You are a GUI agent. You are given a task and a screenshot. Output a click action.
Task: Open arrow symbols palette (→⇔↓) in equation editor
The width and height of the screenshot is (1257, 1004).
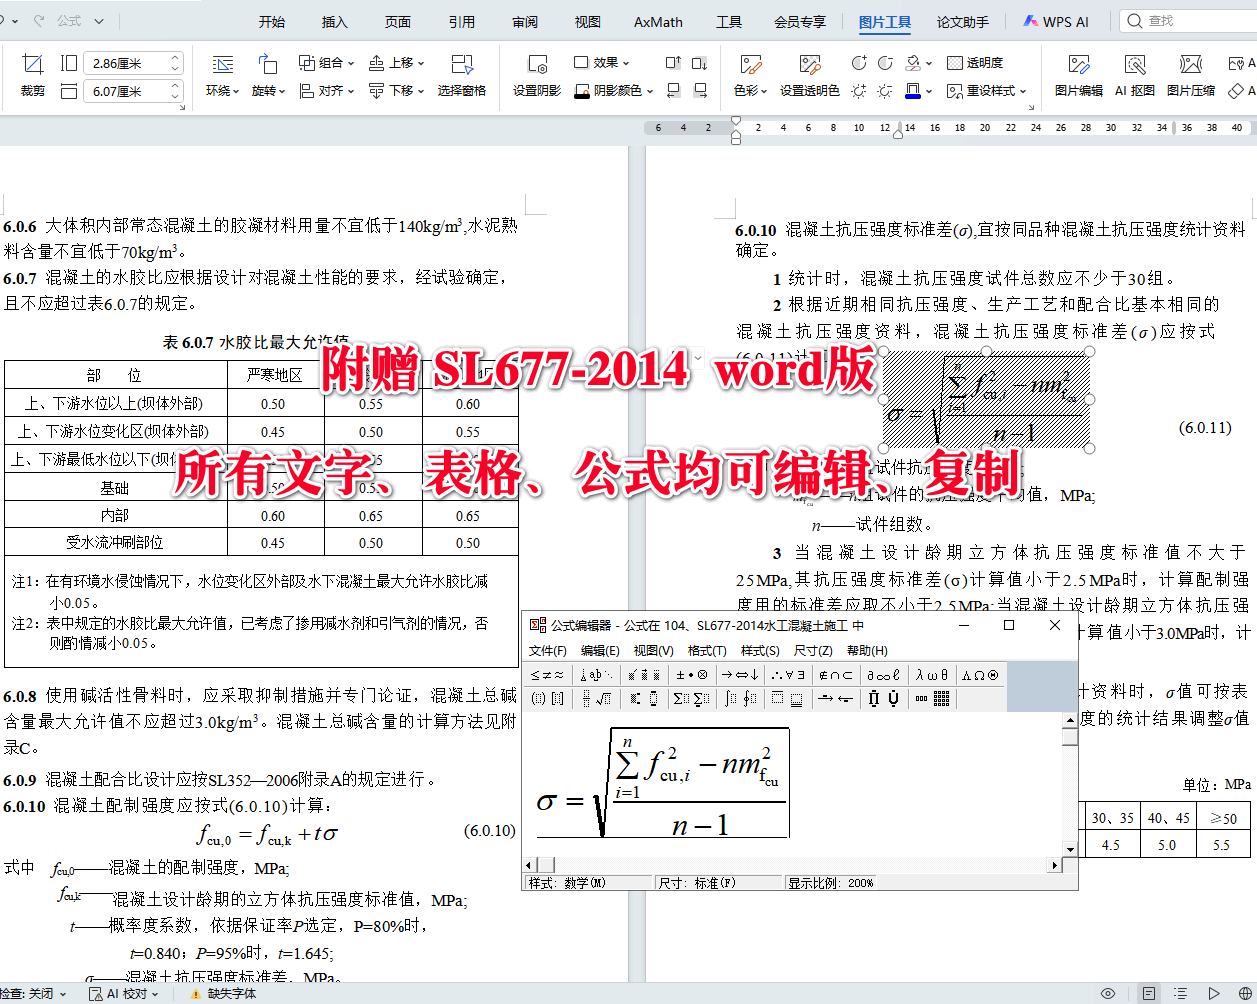pyautogui.click(x=741, y=675)
